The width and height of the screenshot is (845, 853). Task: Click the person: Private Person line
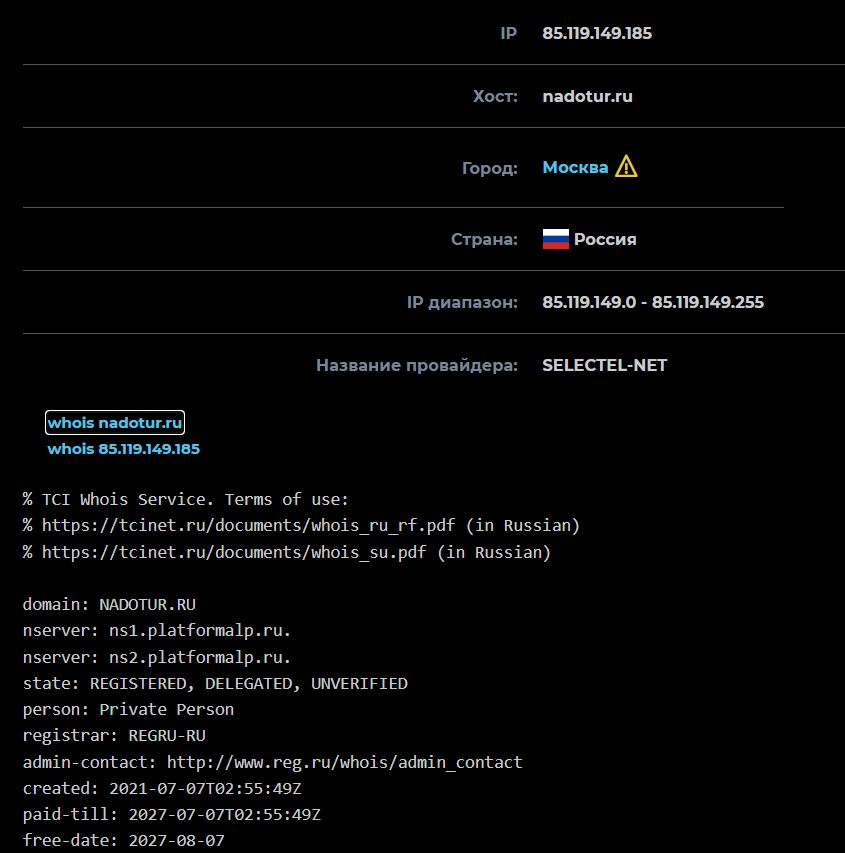tap(128, 709)
